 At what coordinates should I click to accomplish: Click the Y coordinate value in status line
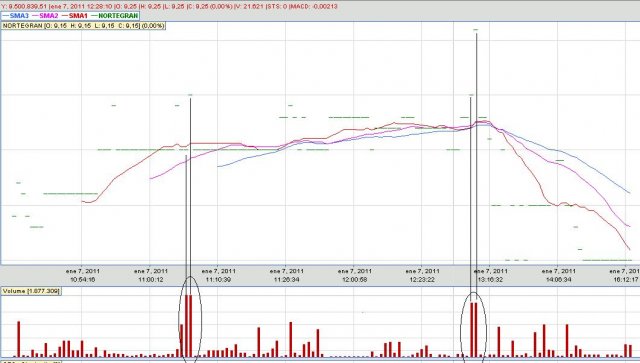(24, 7)
